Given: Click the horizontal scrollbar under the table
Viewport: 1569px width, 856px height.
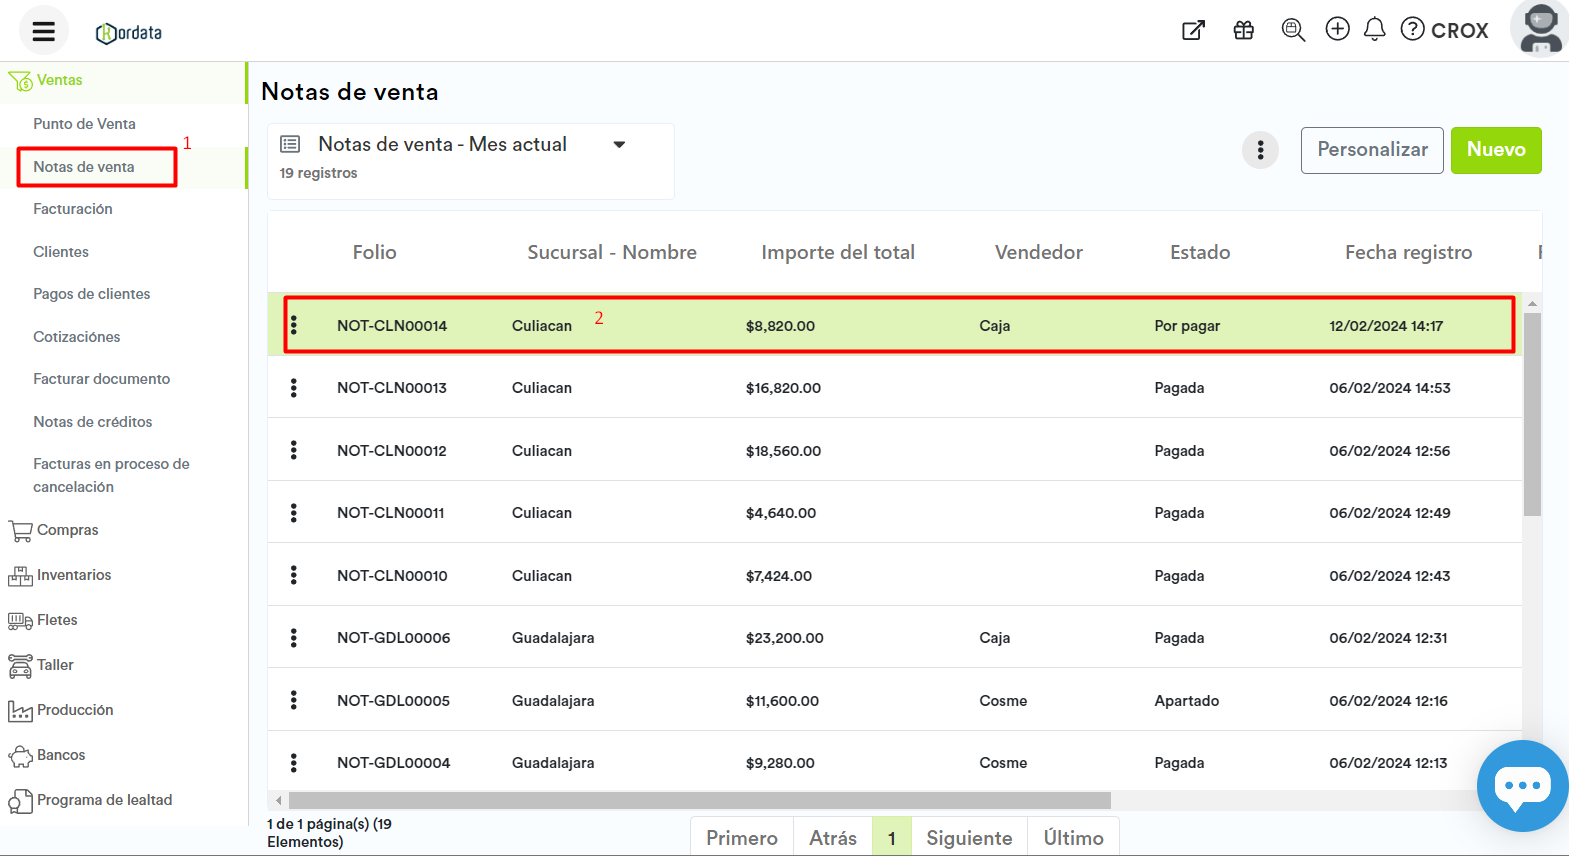Looking at the screenshot, I should [x=700, y=801].
